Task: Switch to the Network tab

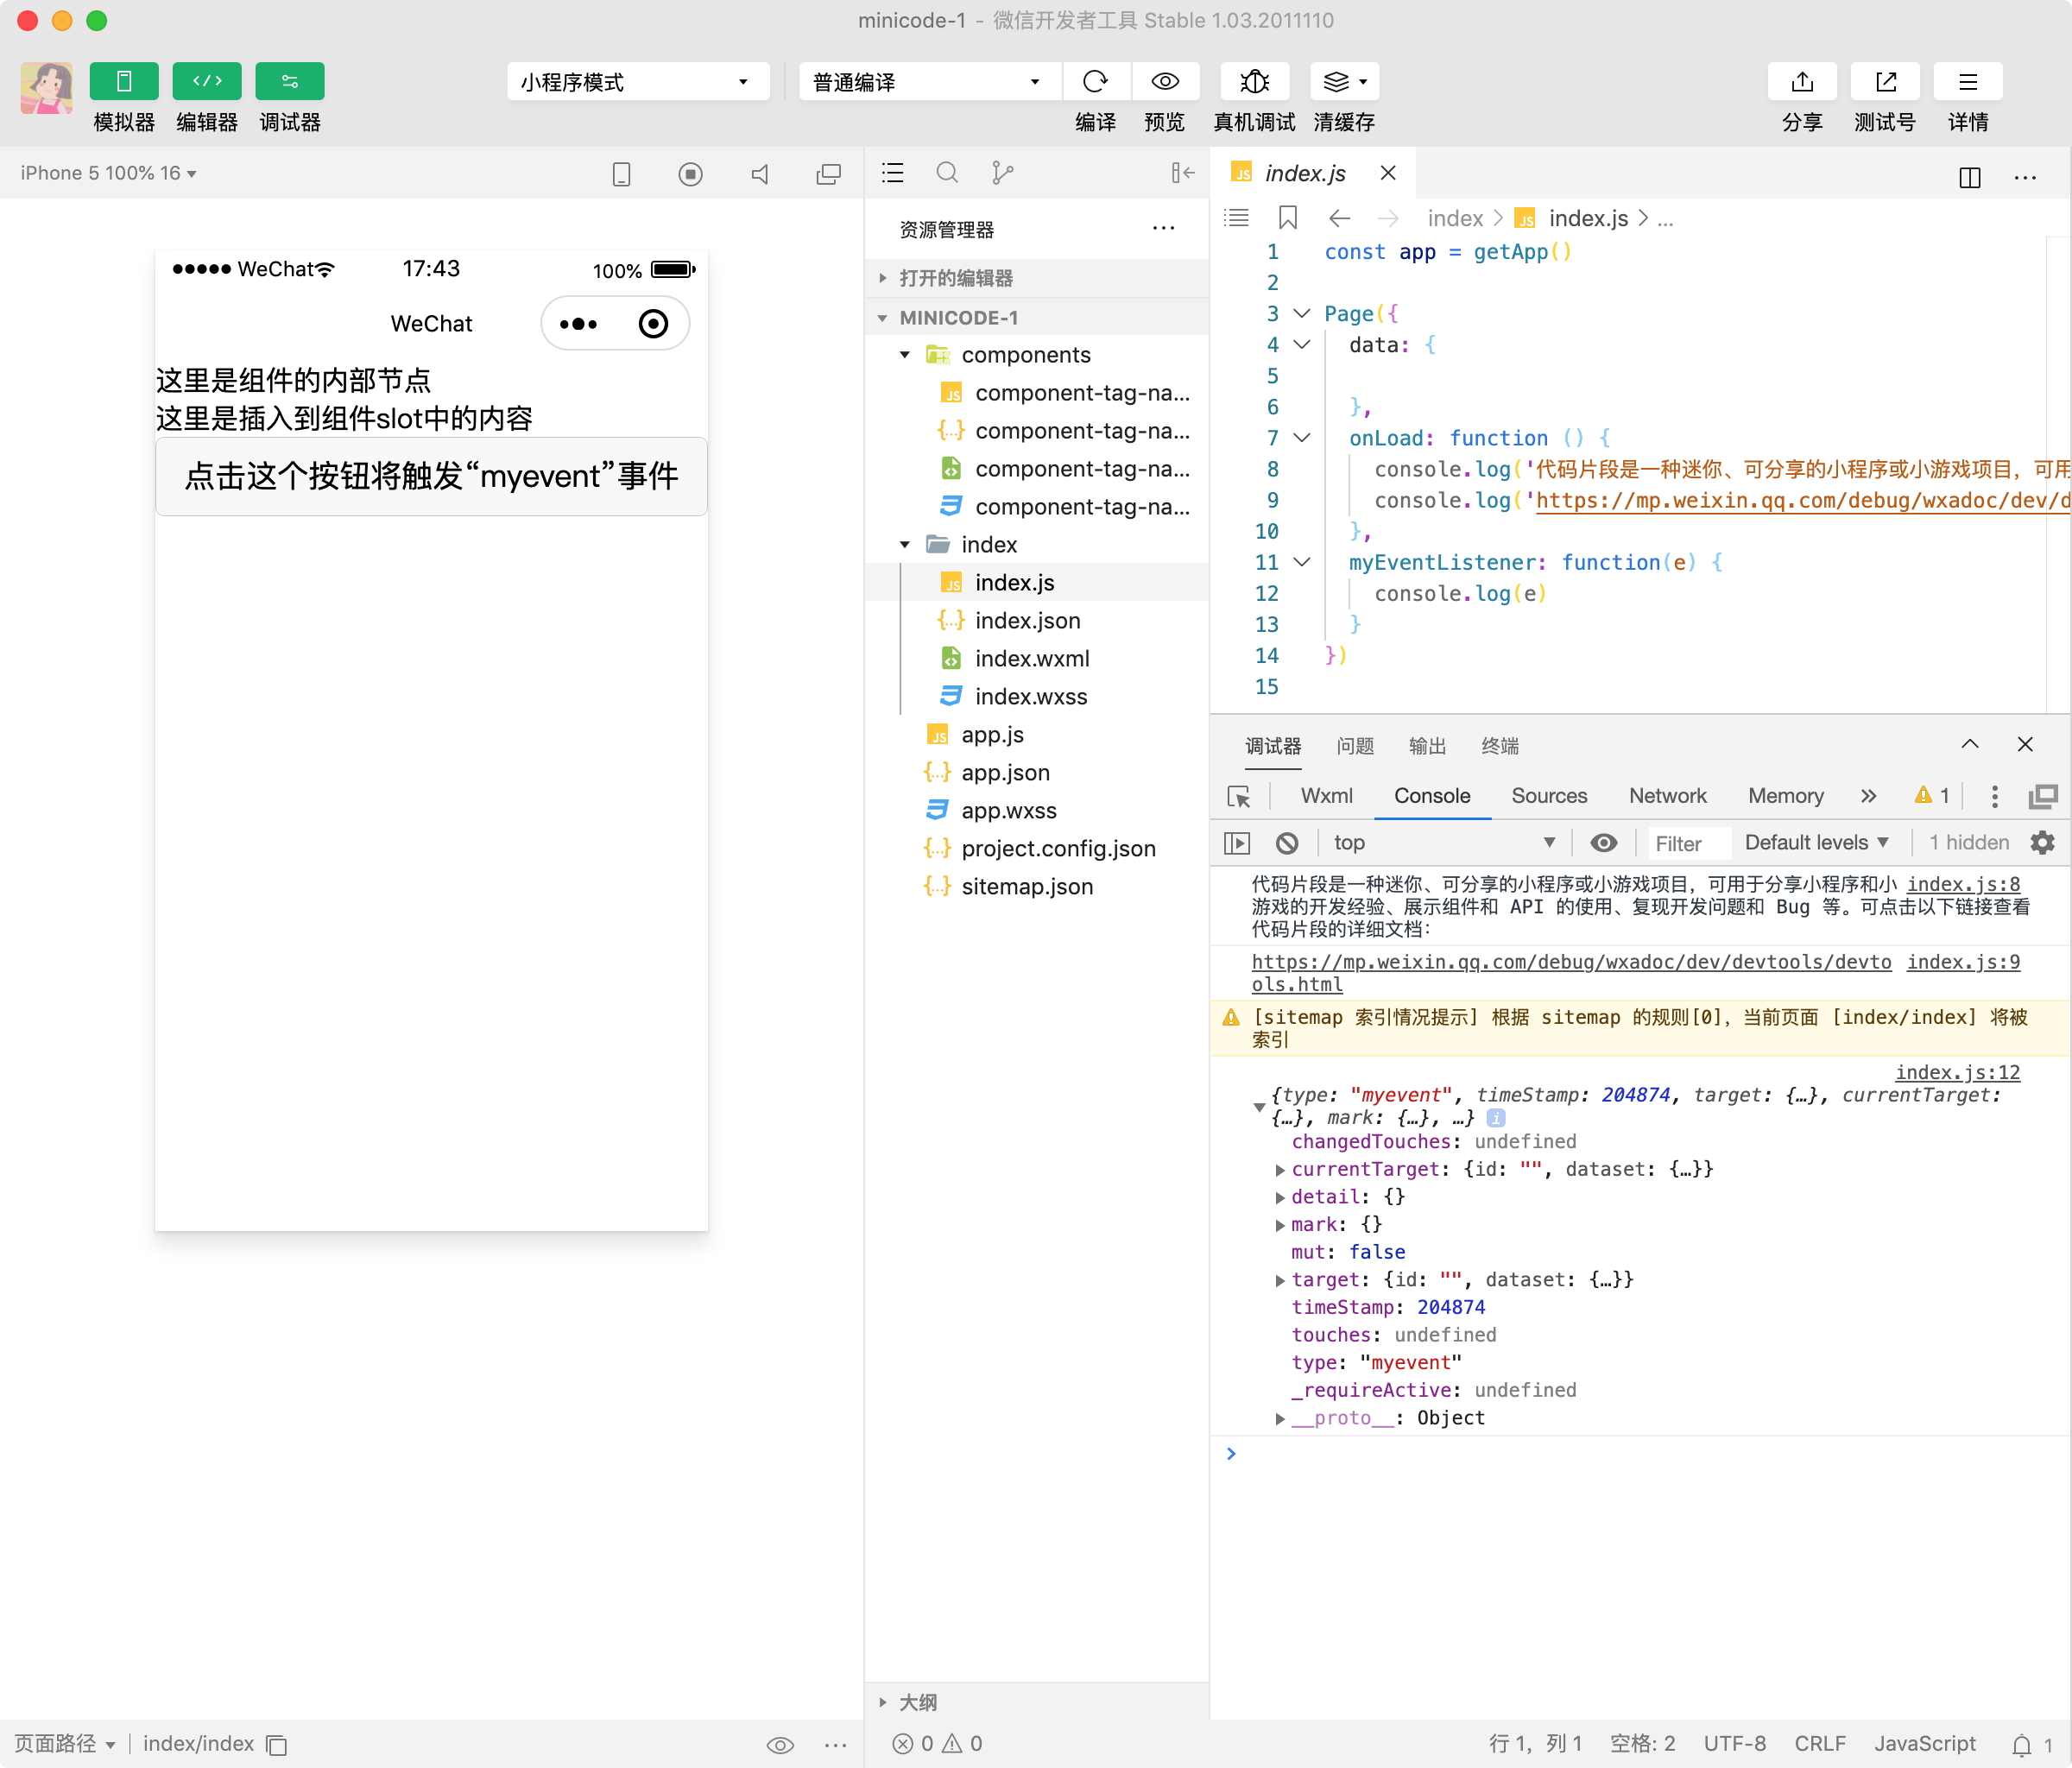Action: [x=1667, y=796]
